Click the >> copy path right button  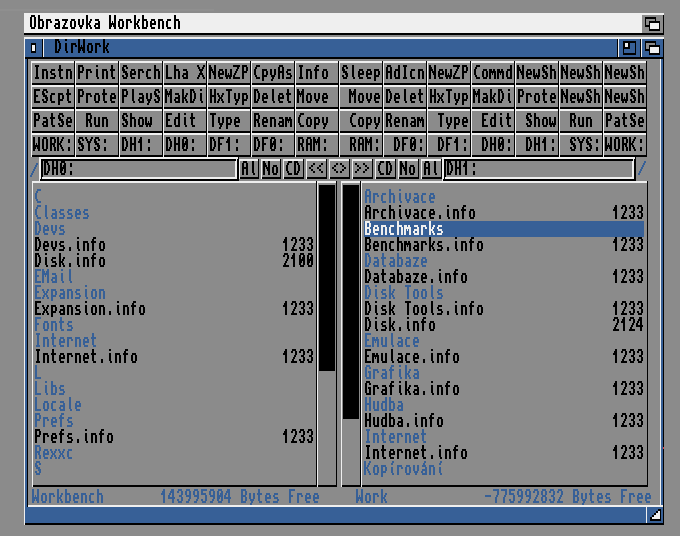[362, 169]
